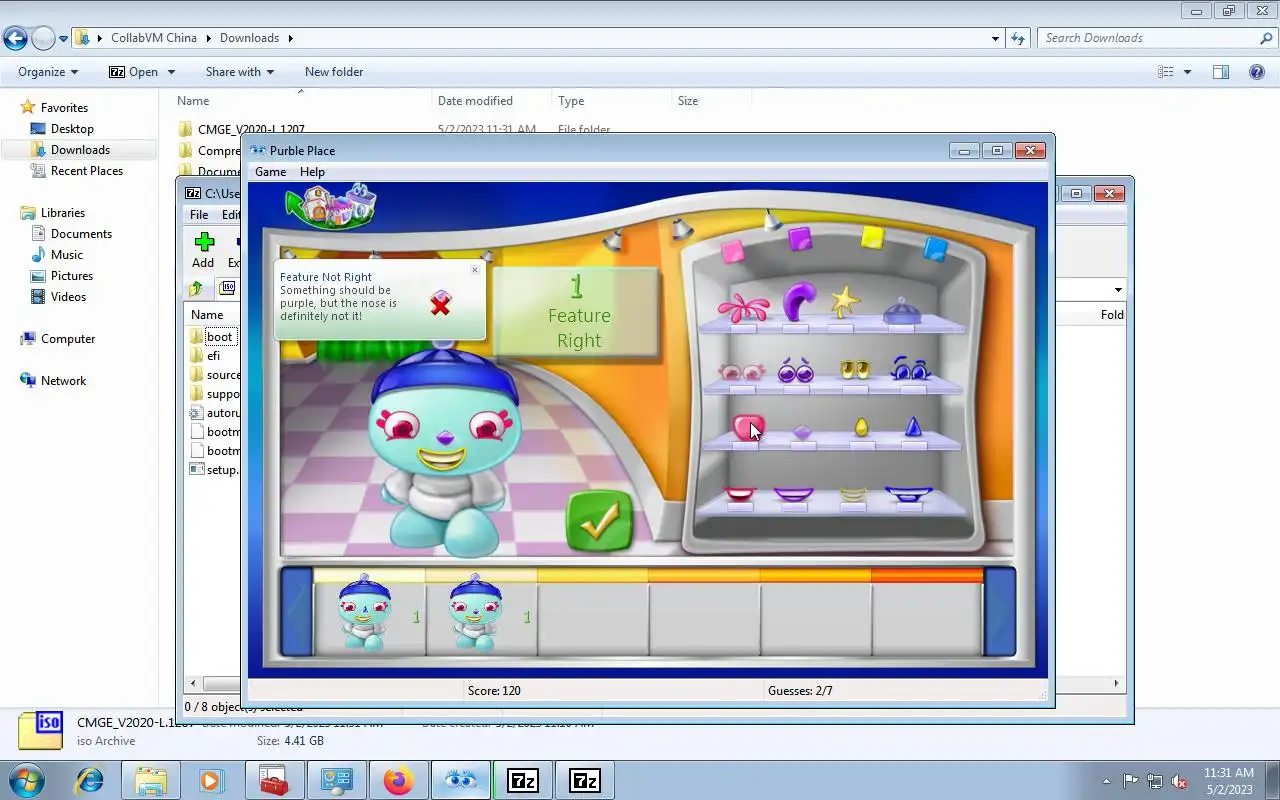The image size is (1280, 800).
Task: Click CollabVM China in the address breadcrumb
Action: (x=153, y=38)
